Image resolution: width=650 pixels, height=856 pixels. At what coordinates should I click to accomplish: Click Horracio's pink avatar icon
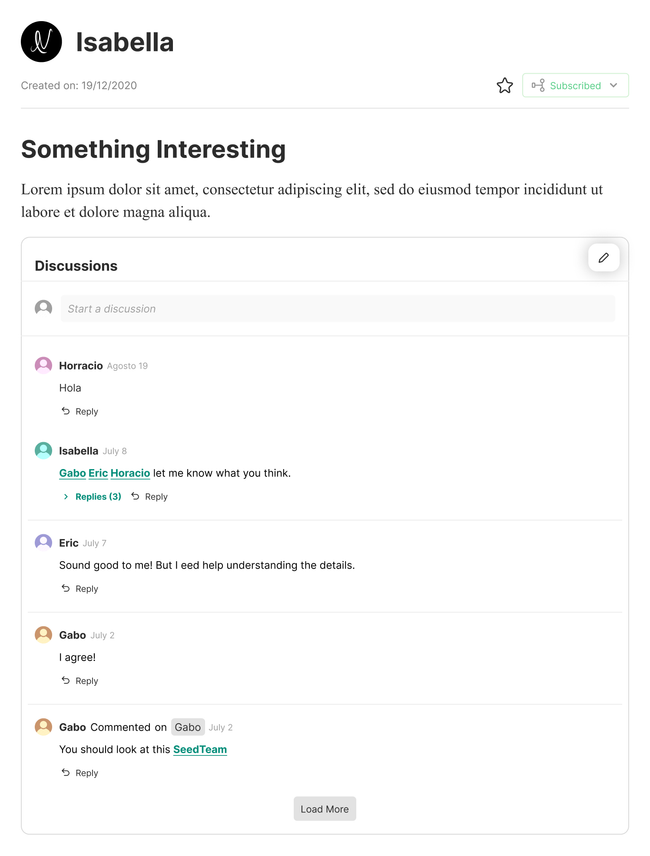[43, 365]
